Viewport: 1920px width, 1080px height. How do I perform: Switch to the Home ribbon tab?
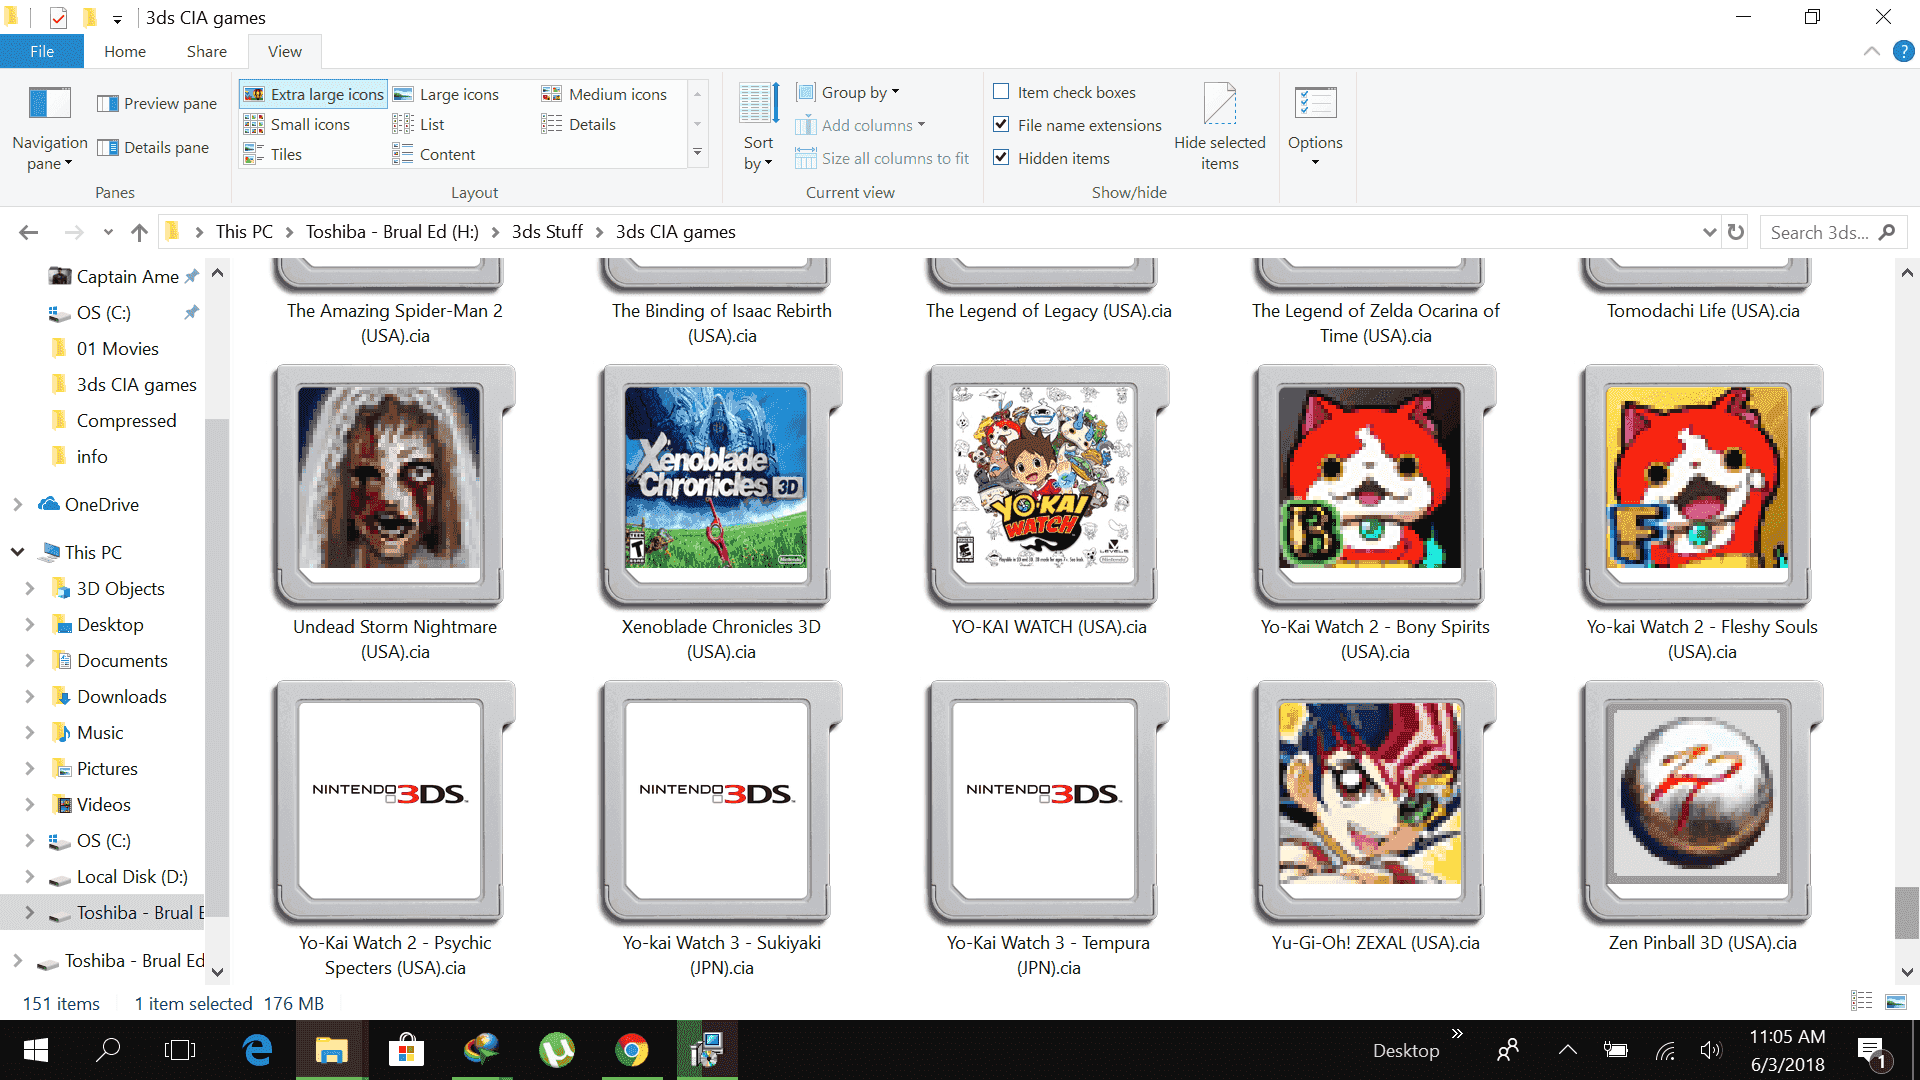click(x=125, y=51)
